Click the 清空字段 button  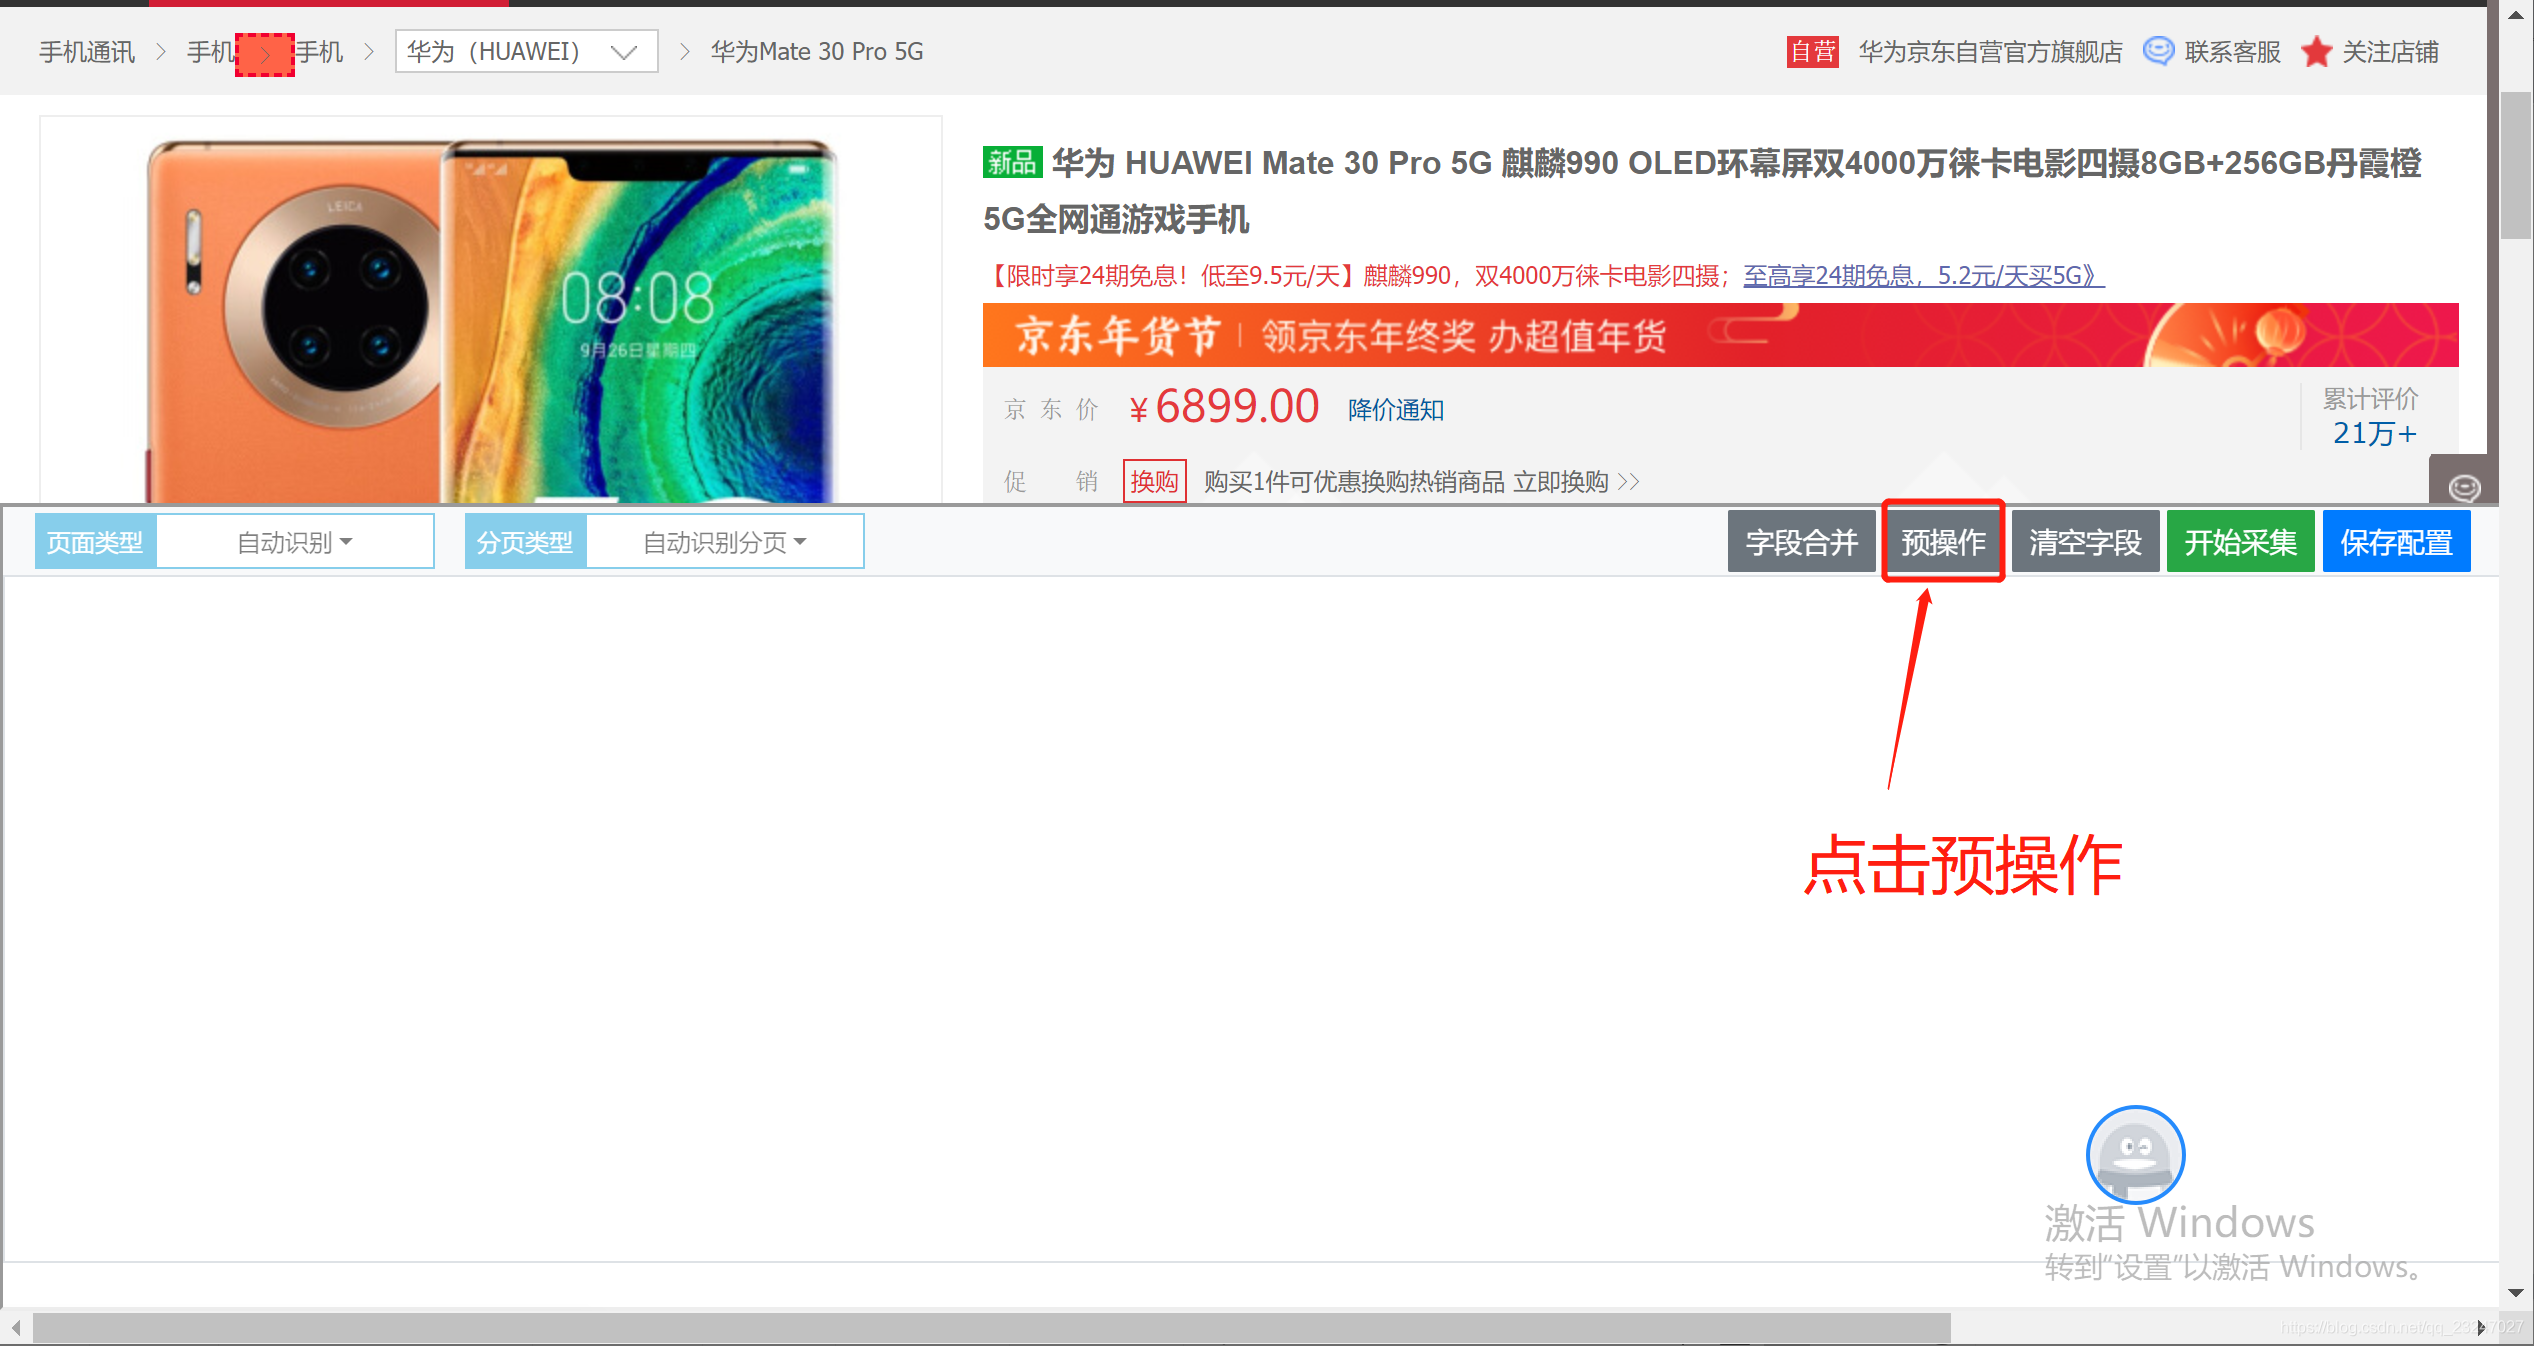(x=2085, y=542)
